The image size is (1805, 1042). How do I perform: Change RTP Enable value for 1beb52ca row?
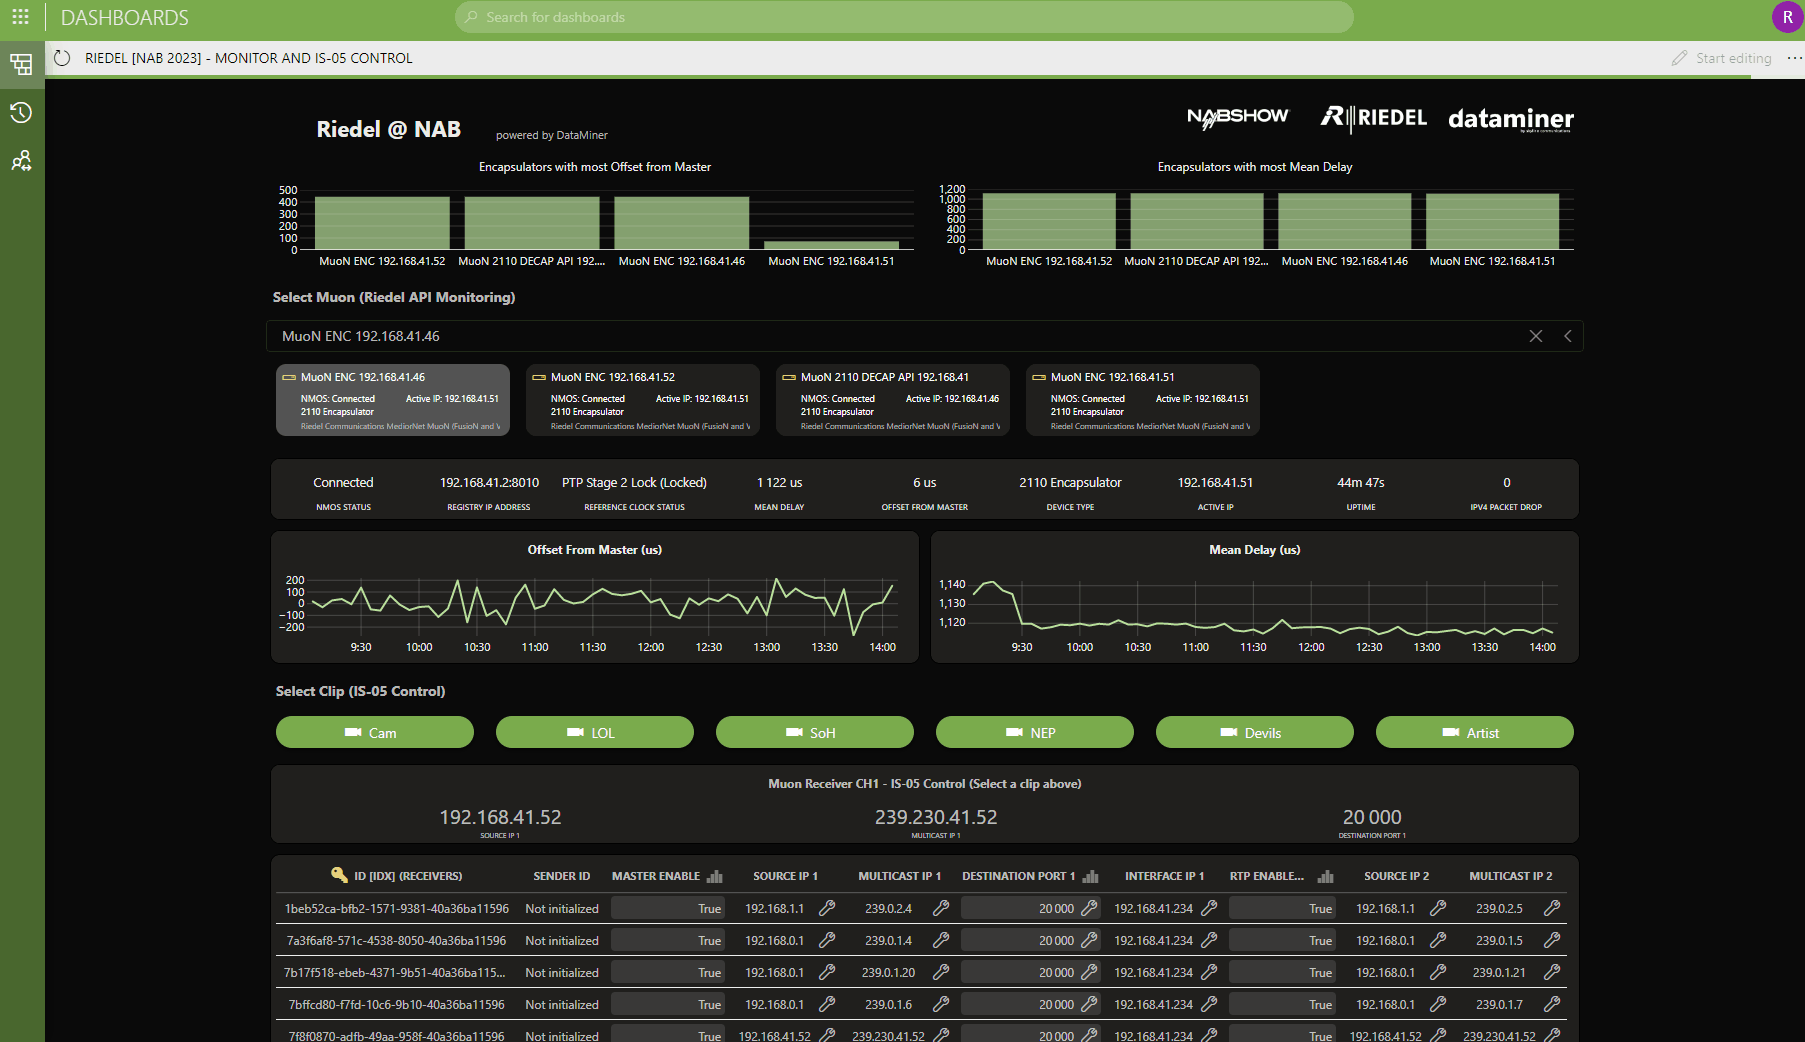pyautogui.click(x=1282, y=908)
